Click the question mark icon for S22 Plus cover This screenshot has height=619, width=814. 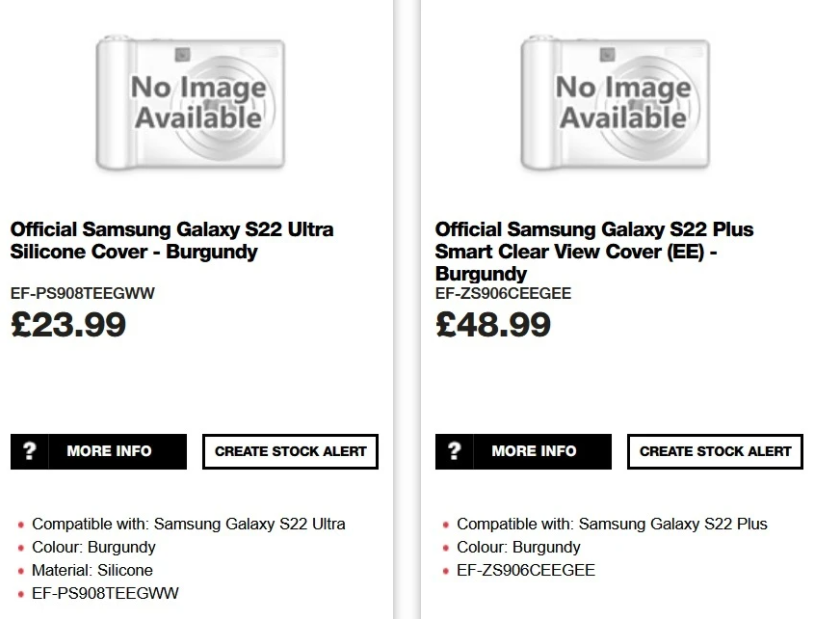click(x=454, y=451)
